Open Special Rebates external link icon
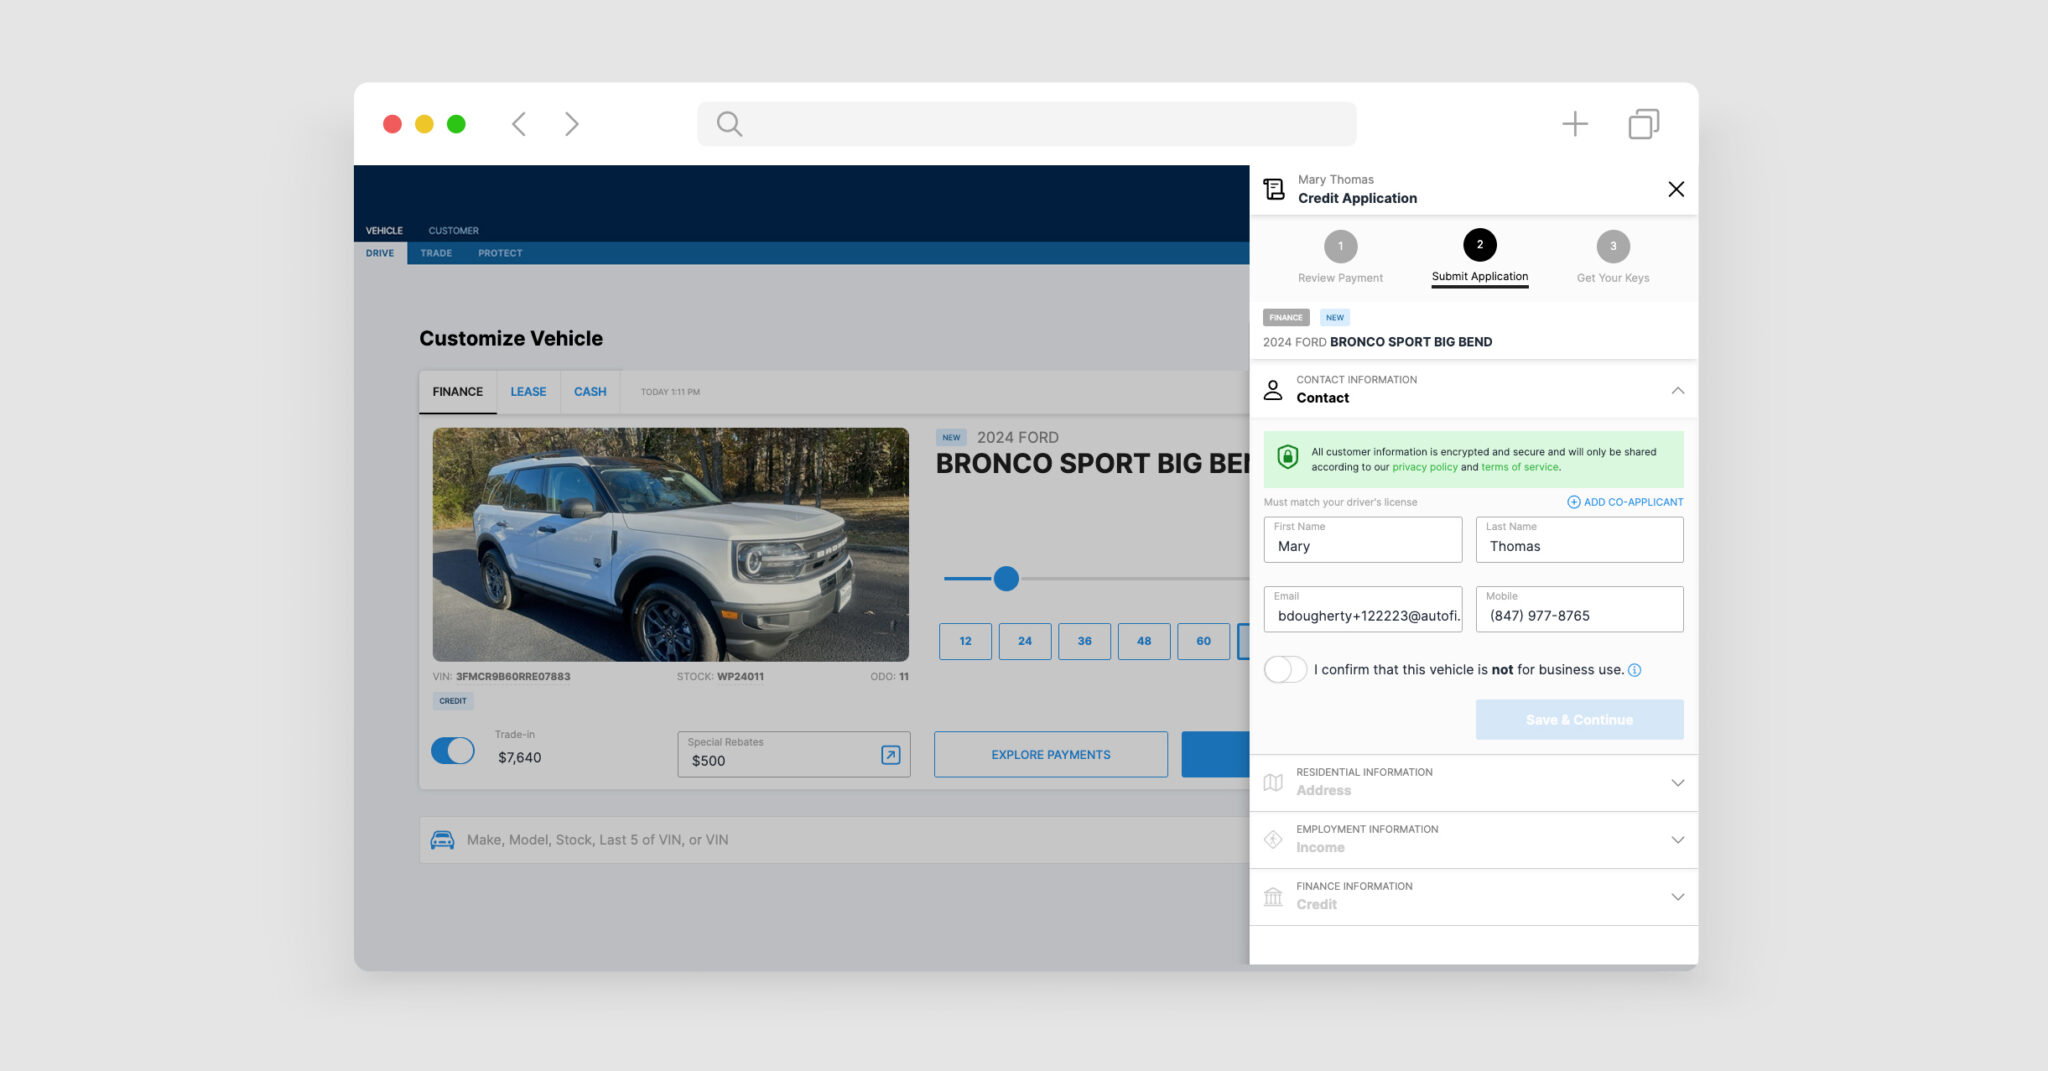 [x=890, y=755]
